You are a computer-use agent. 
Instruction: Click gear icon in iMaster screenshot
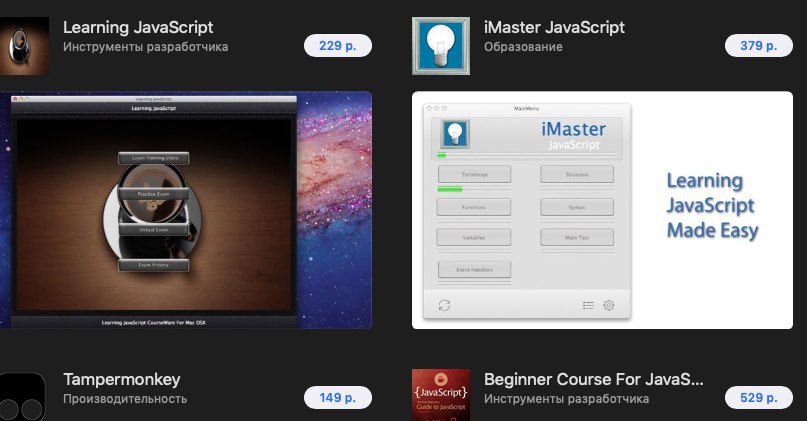click(x=609, y=305)
